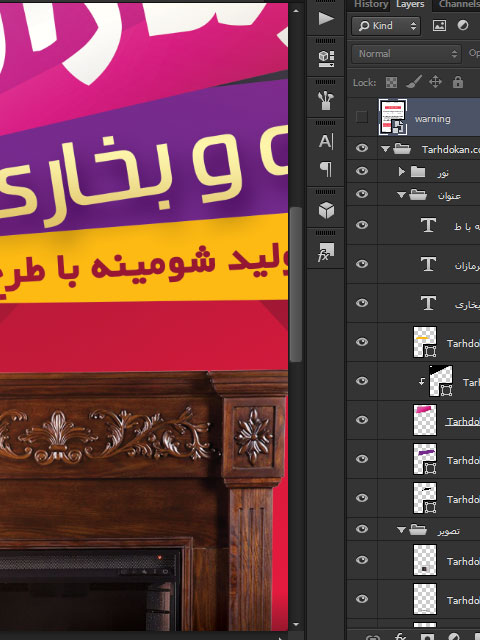Open the Character panel icon
The image size is (480, 640).
coord(326,142)
